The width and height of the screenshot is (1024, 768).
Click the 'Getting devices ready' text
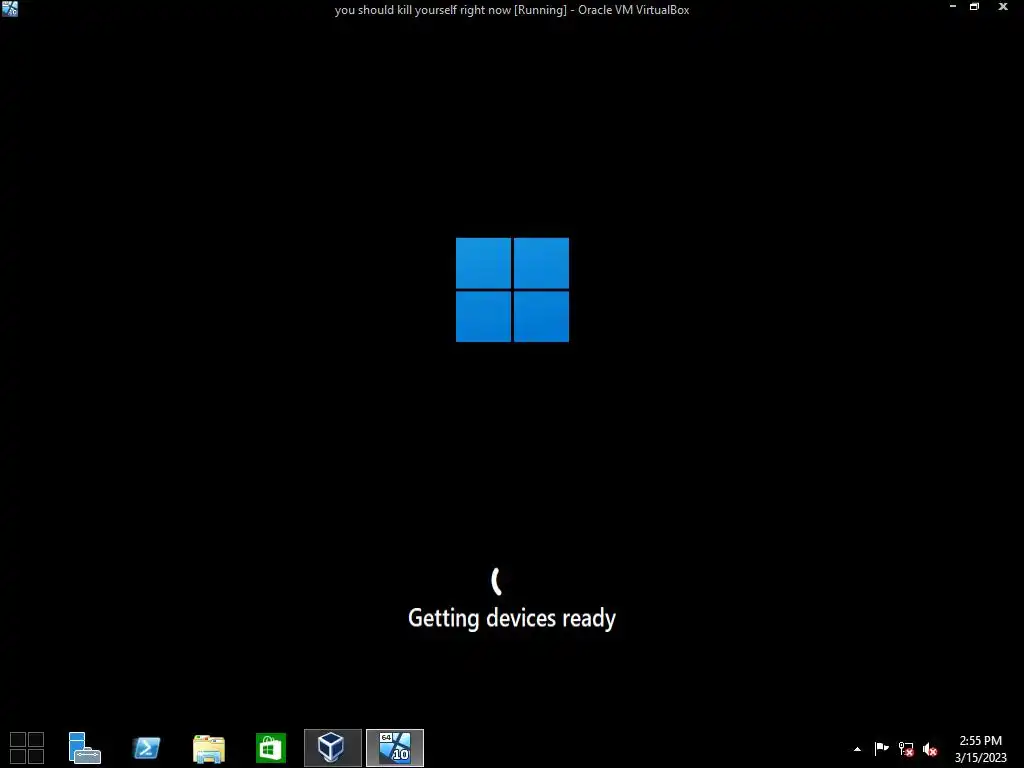(x=512, y=618)
